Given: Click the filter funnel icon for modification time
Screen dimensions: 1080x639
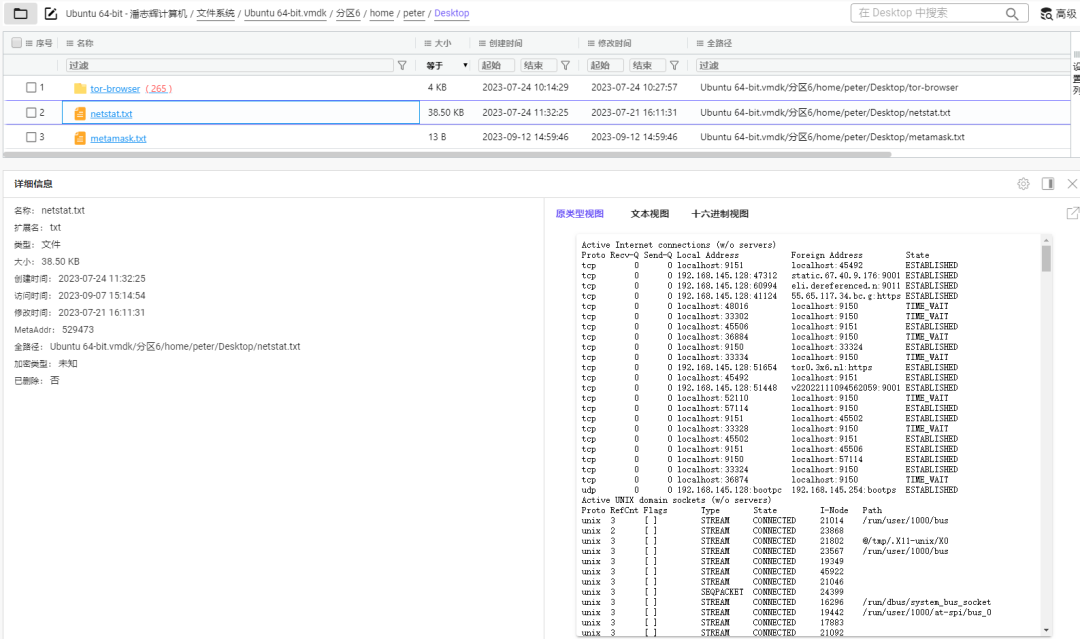Looking at the screenshot, I should pos(674,65).
